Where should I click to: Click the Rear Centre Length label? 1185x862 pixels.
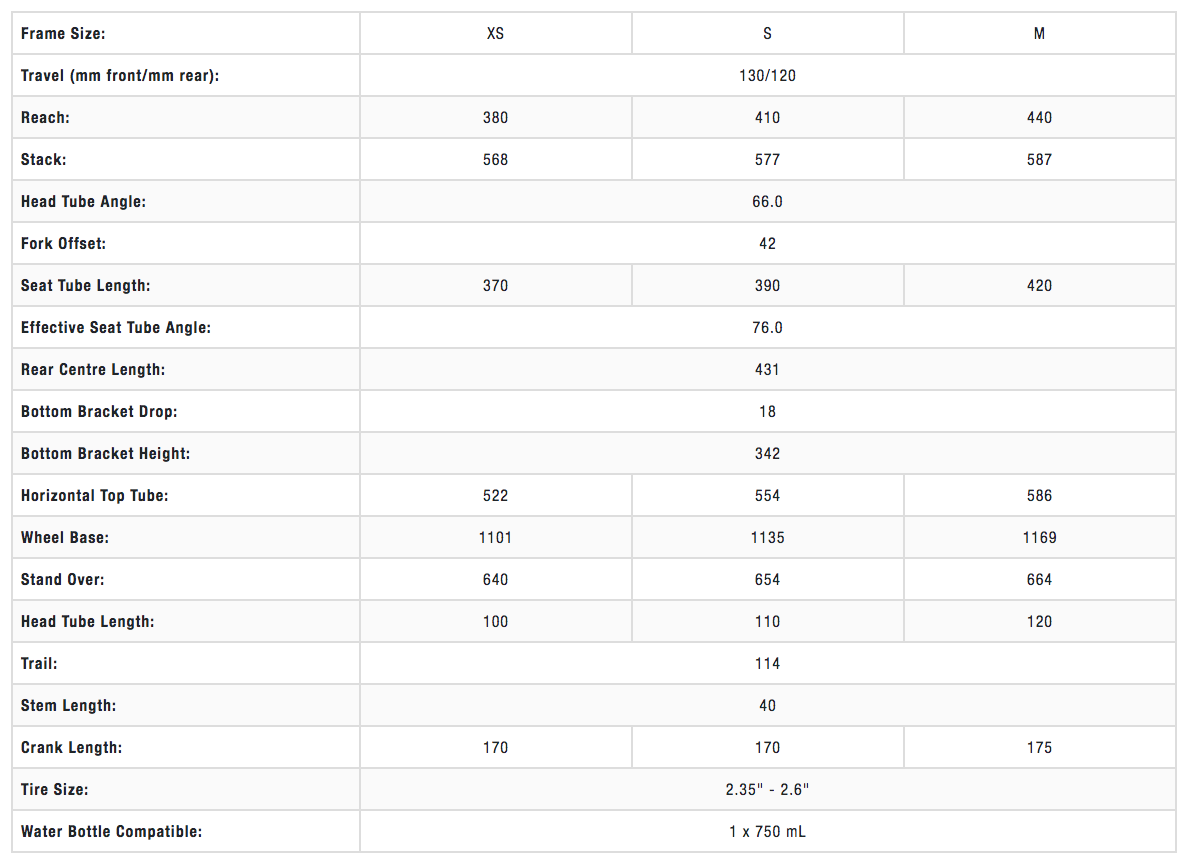pyautogui.click(x=93, y=370)
